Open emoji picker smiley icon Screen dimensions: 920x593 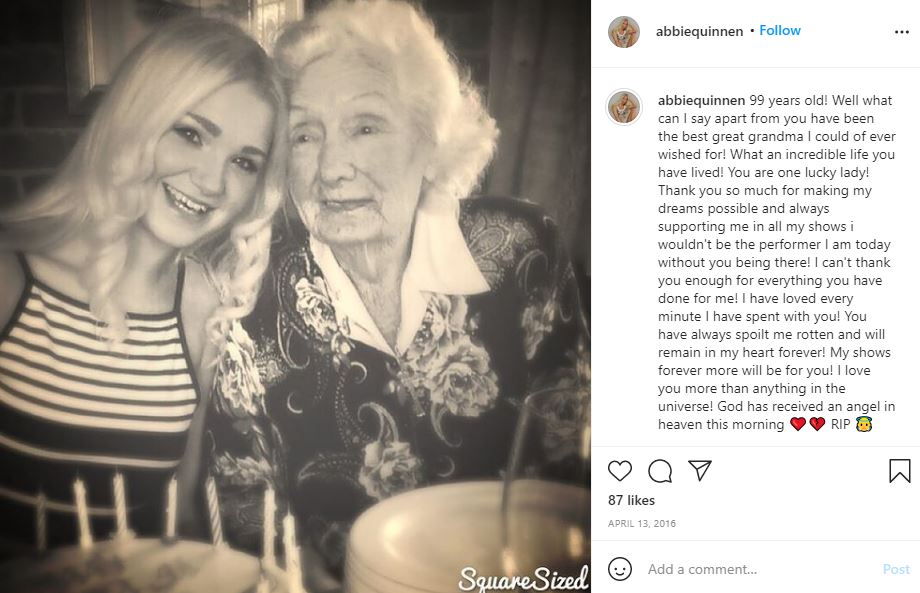pyautogui.click(x=620, y=569)
